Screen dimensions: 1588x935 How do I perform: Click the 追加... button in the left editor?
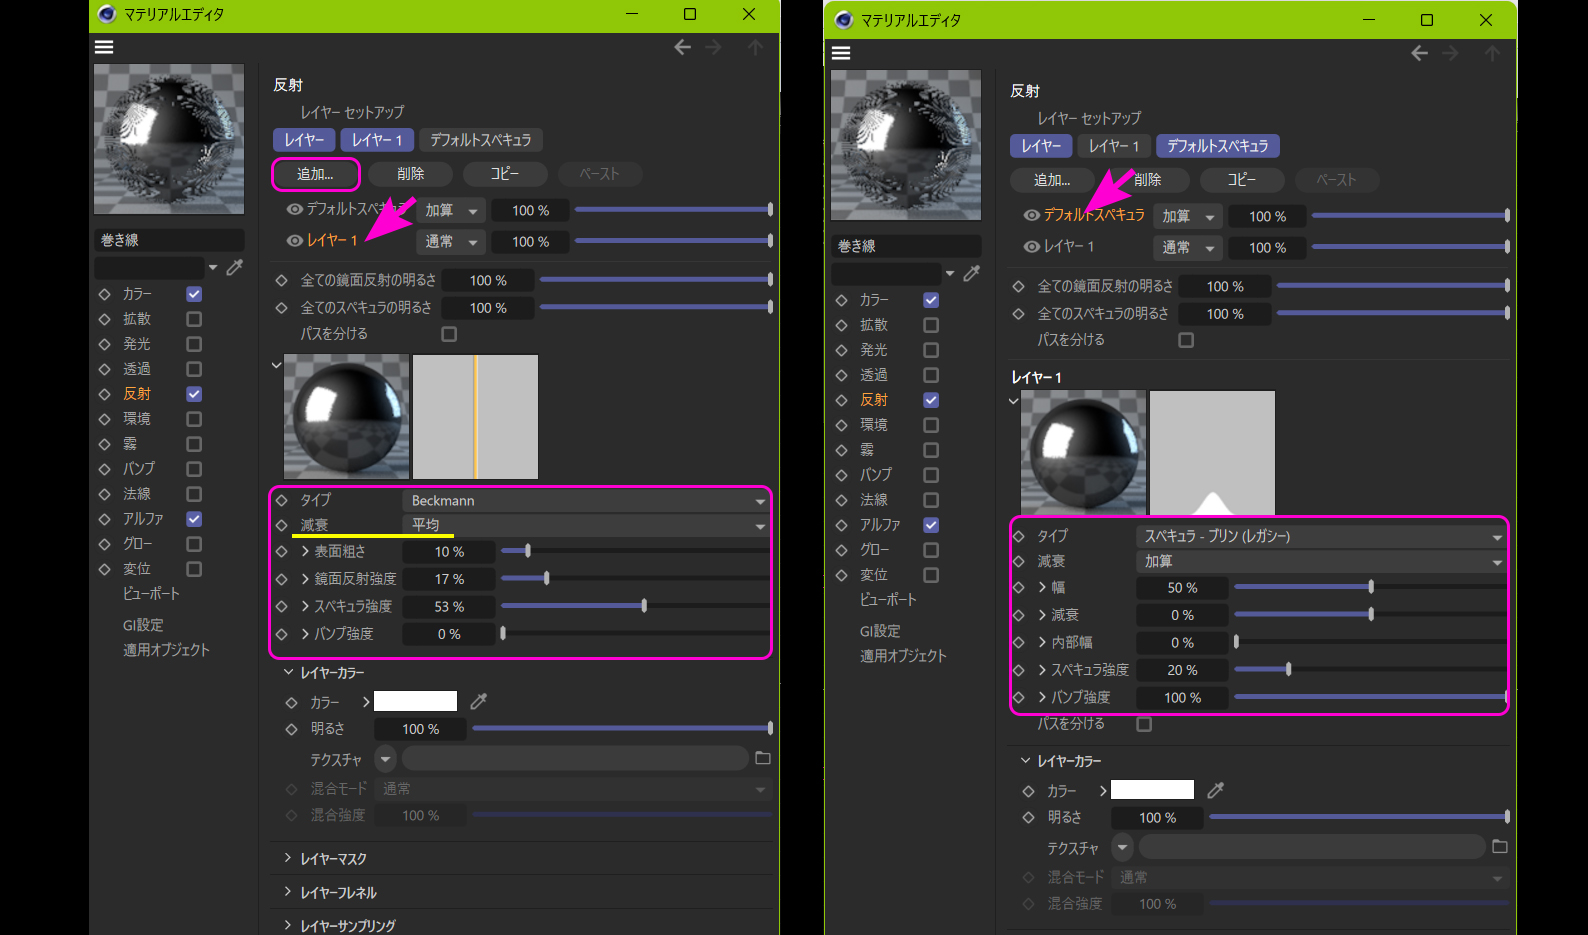coord(315,174)
